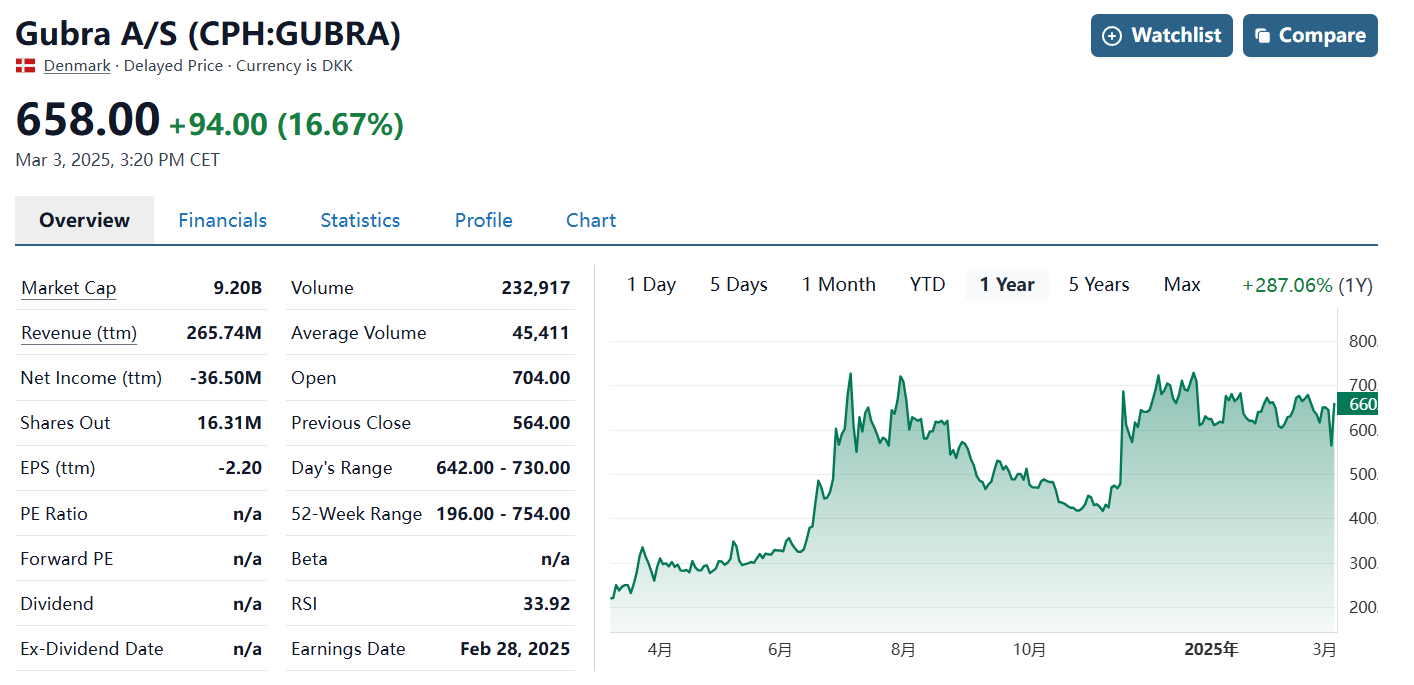Select 1 Day chart range
This screenshot has height=685, width=1414.
(x=651, y=285)
